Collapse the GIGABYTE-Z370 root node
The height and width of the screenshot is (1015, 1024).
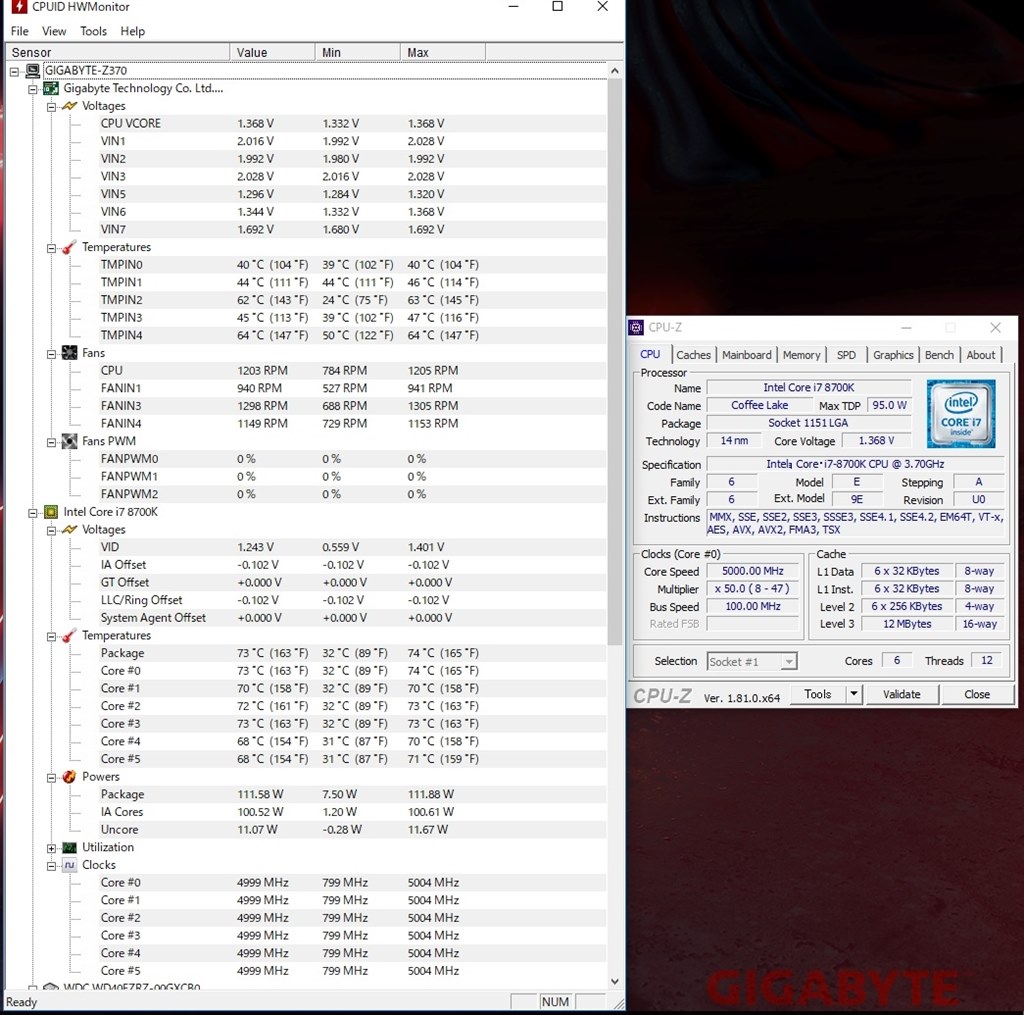(x=14, y=71)
